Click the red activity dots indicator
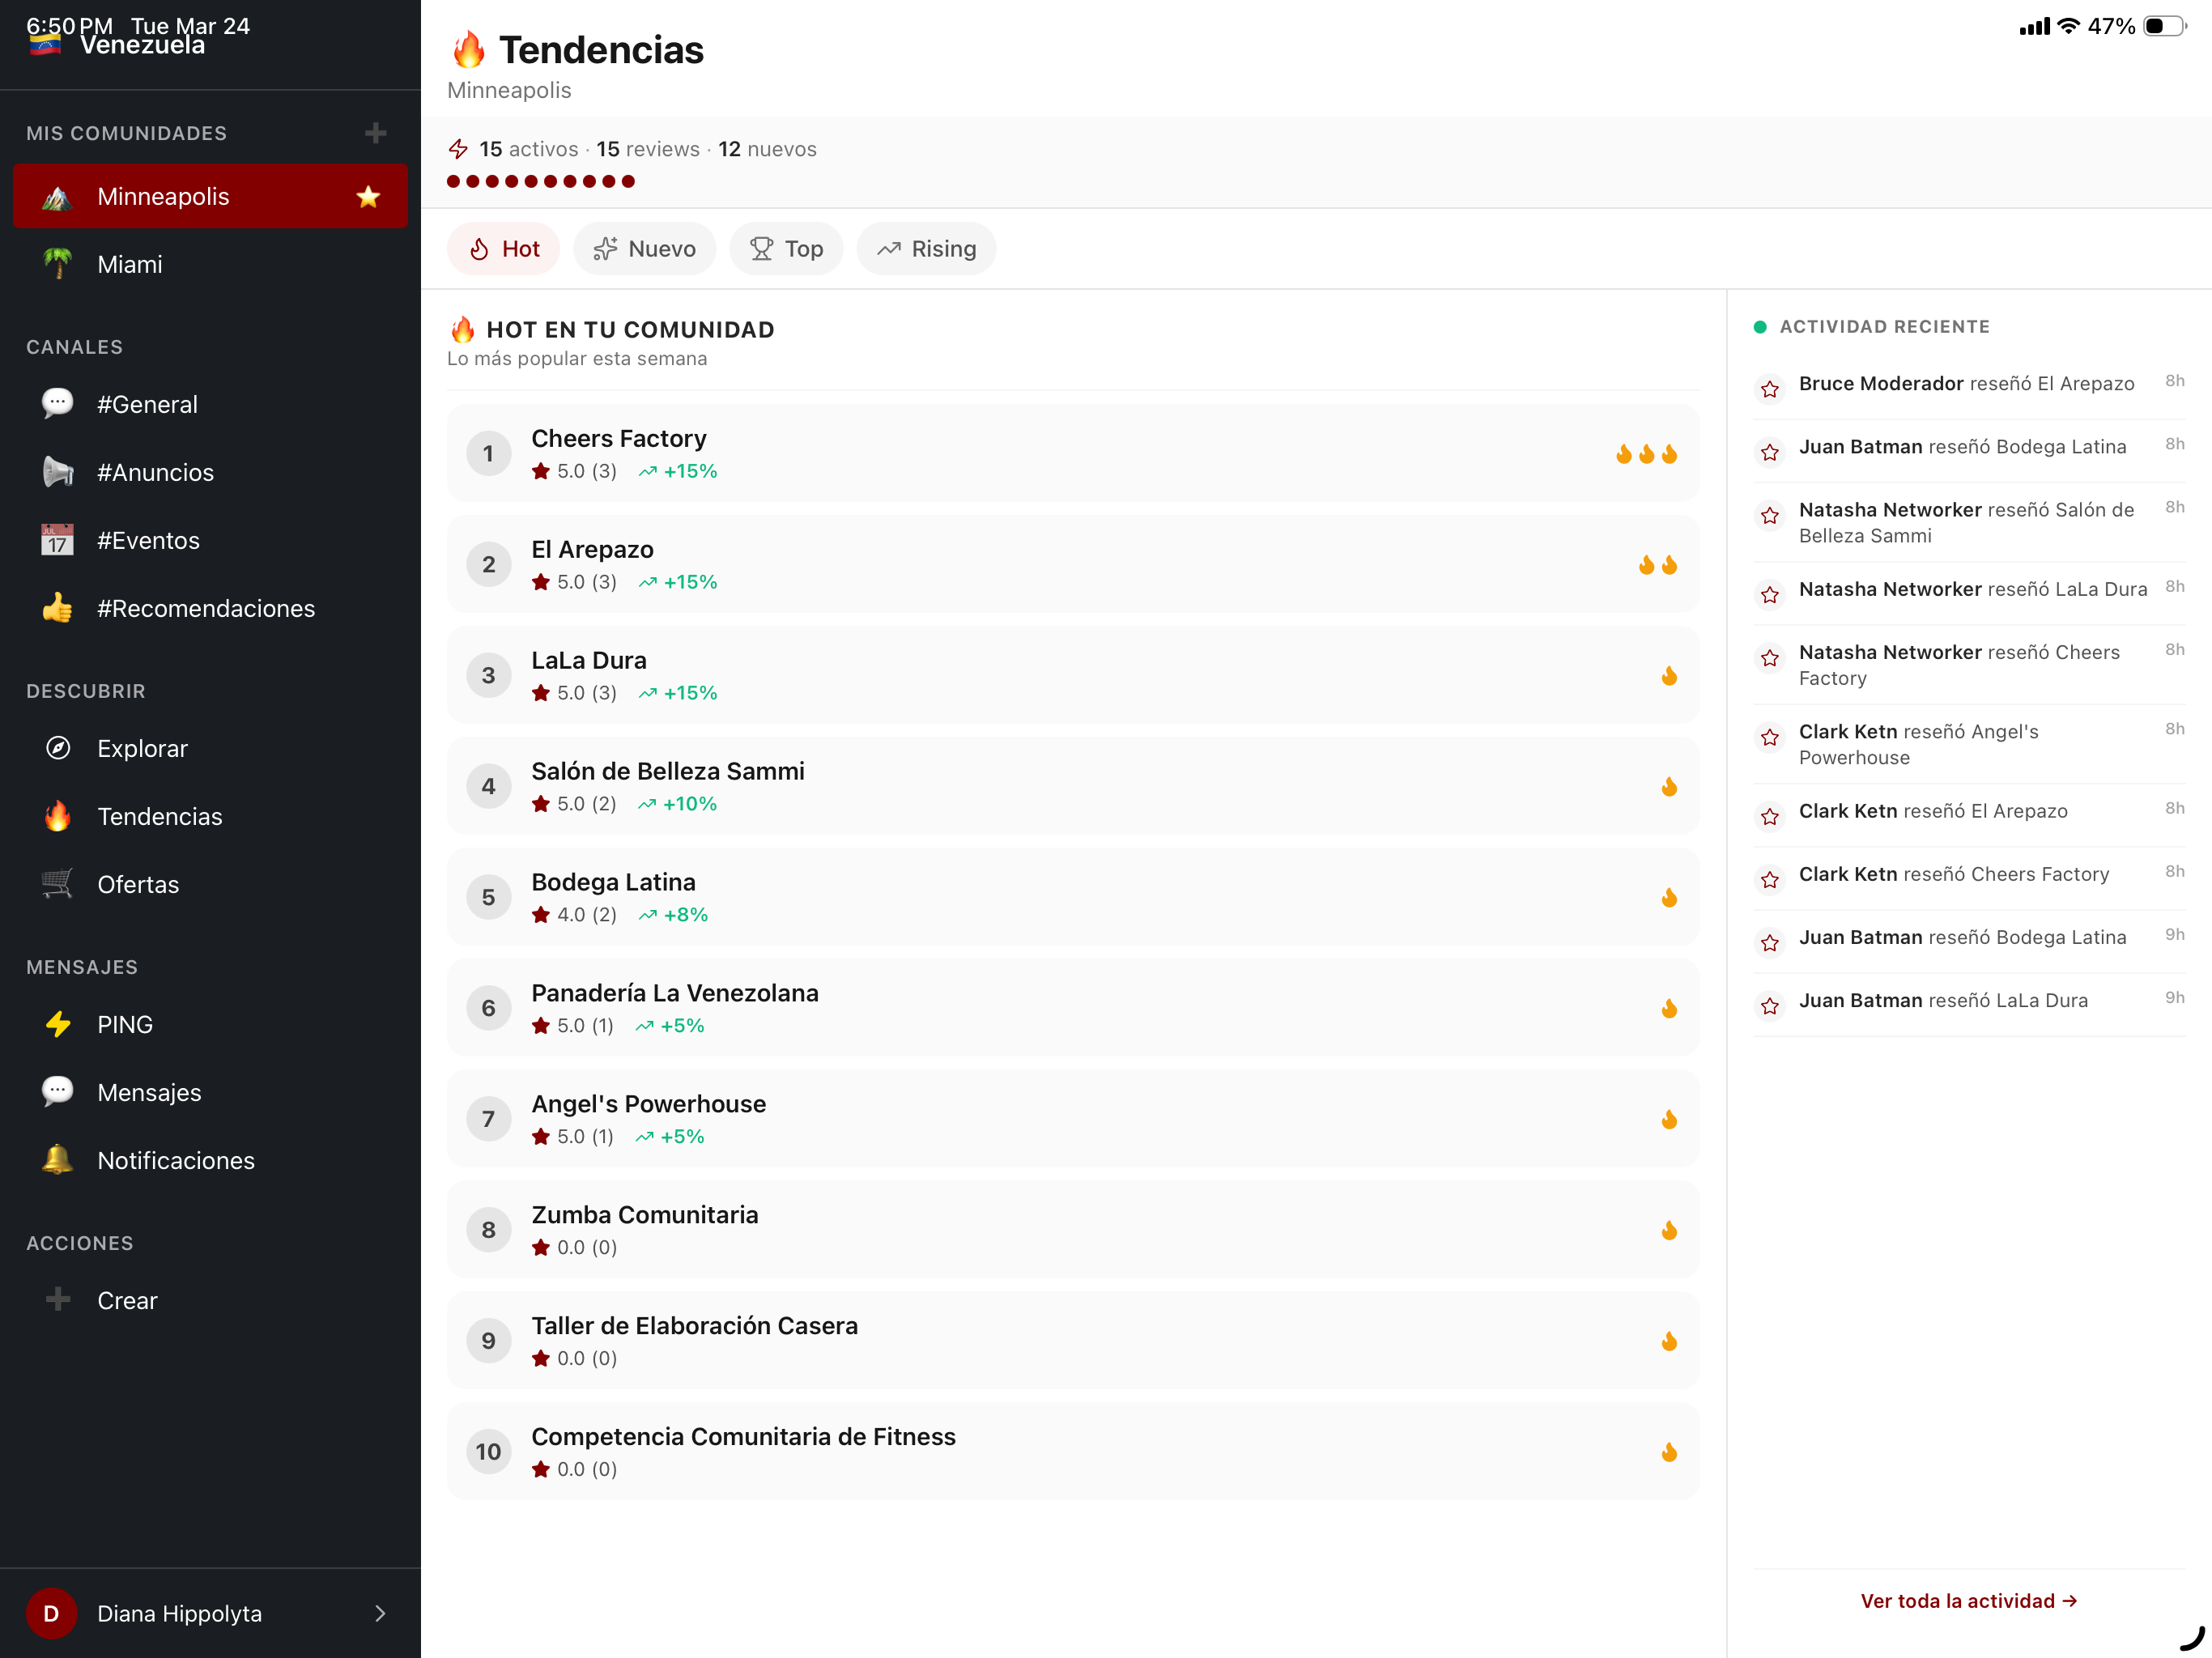2212x1658 pixels. pyautogui.click(x=541, y=181)
